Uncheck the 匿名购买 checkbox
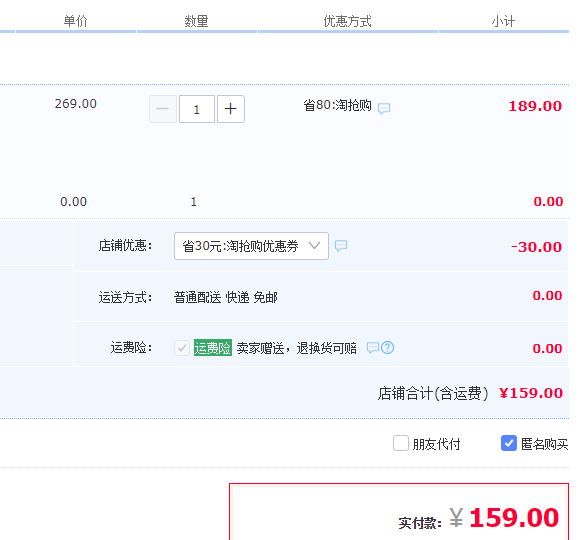This screenshot has height=540, width=580. (x=509, y=443)
